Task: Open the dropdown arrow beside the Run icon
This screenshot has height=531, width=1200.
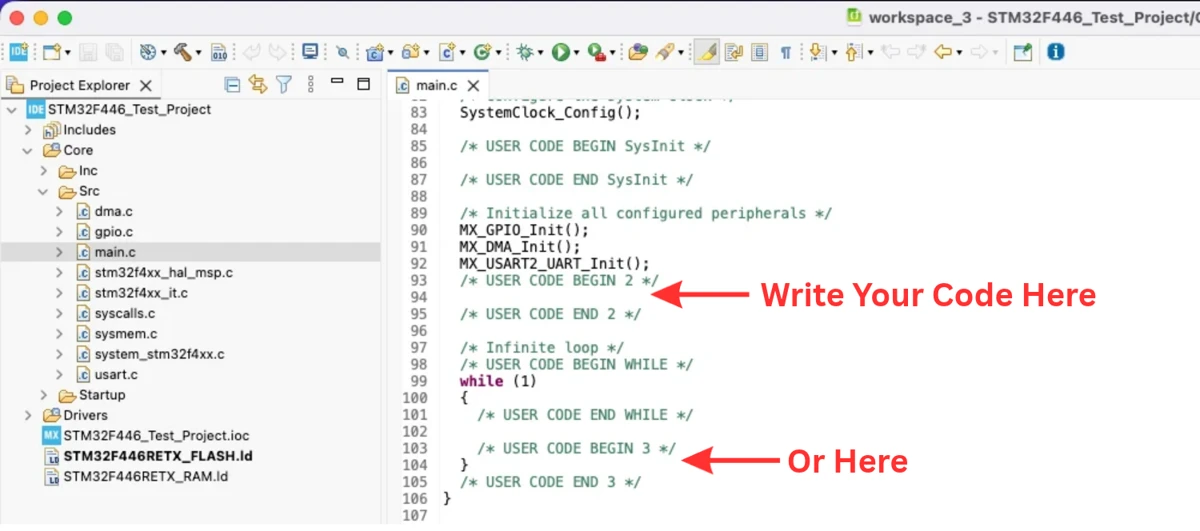Action: 577,53
